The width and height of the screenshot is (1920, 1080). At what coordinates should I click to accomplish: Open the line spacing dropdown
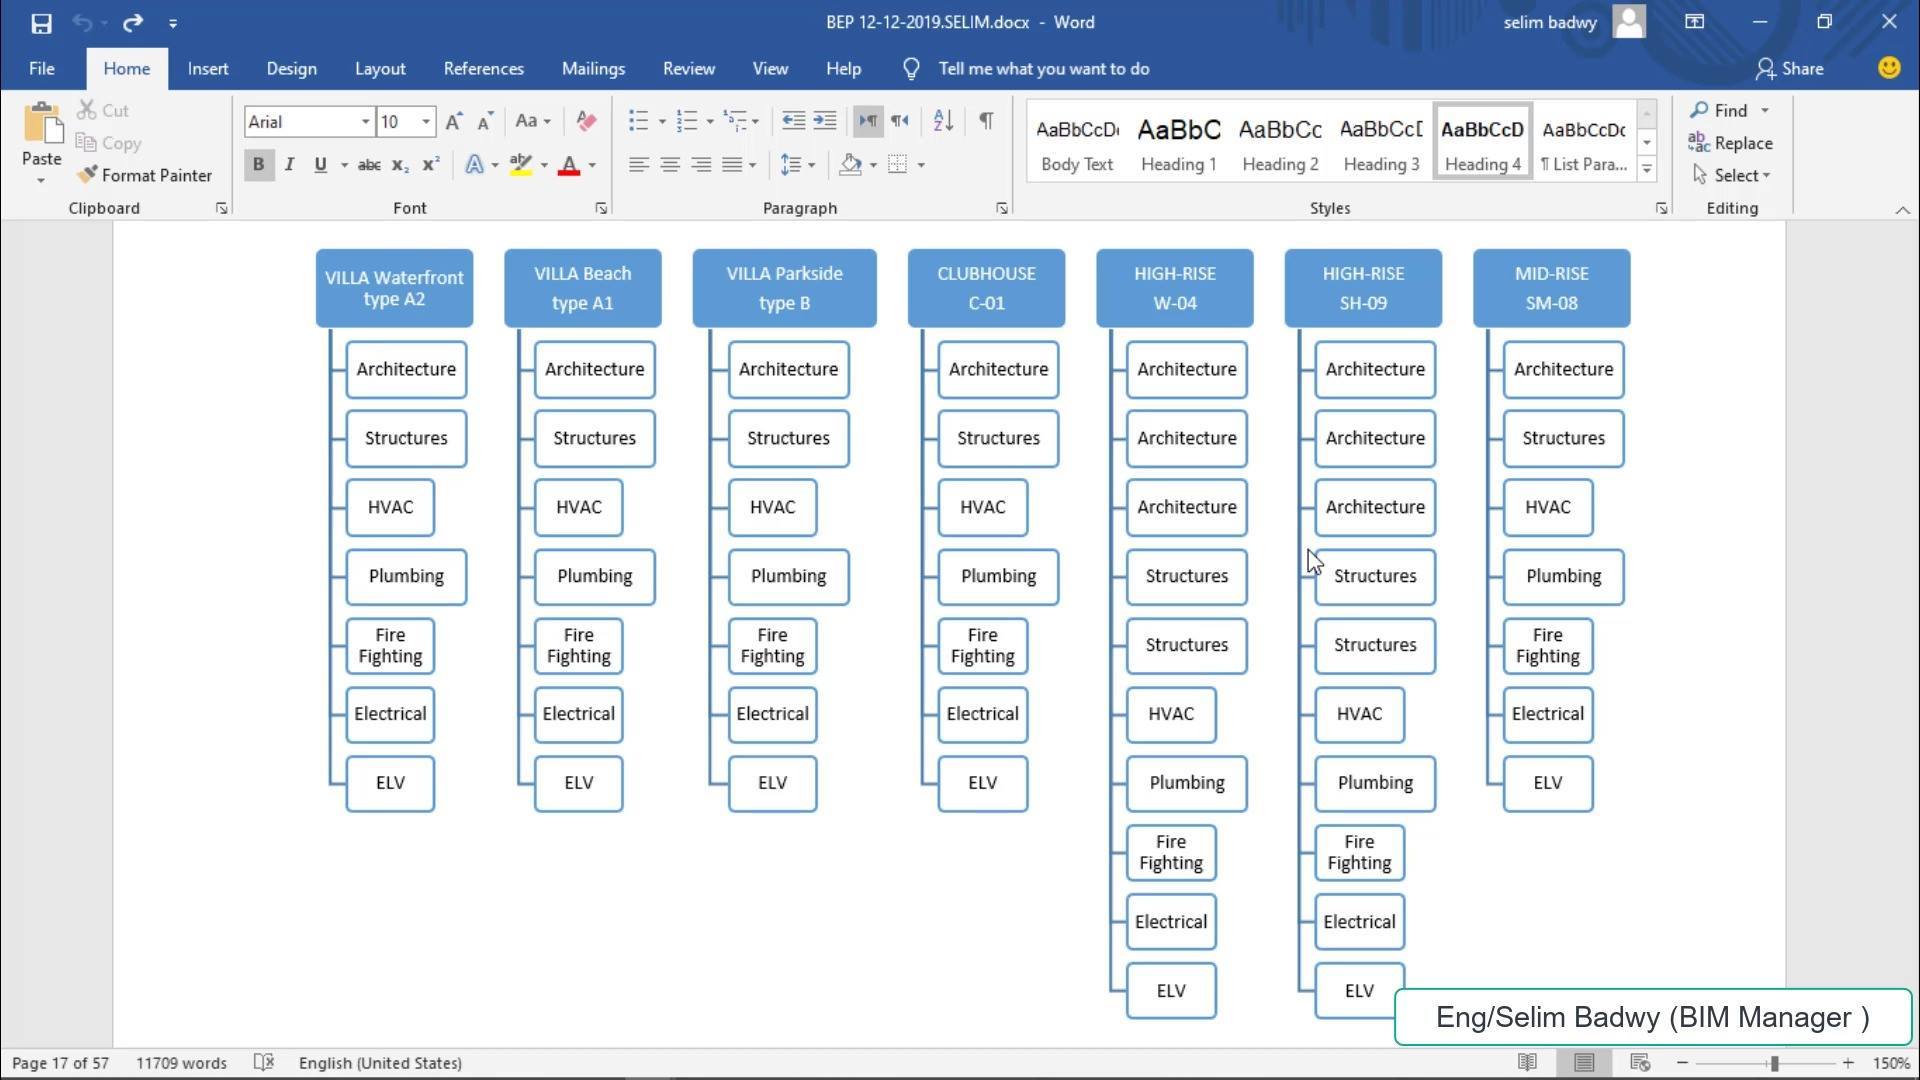tap(797, 165)
